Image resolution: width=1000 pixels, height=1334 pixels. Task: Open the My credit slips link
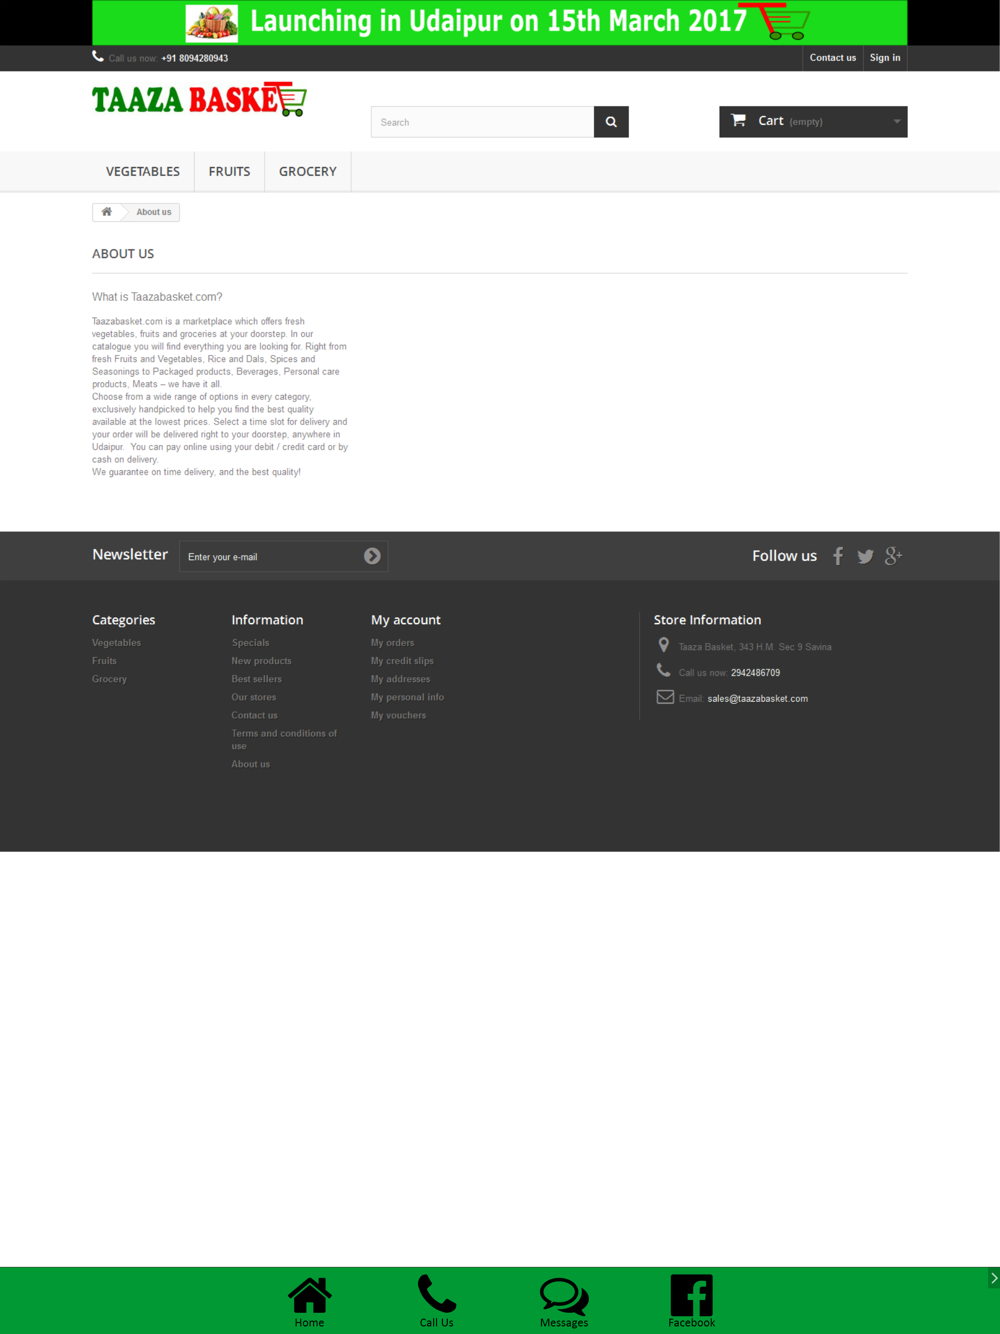[402, 661]
